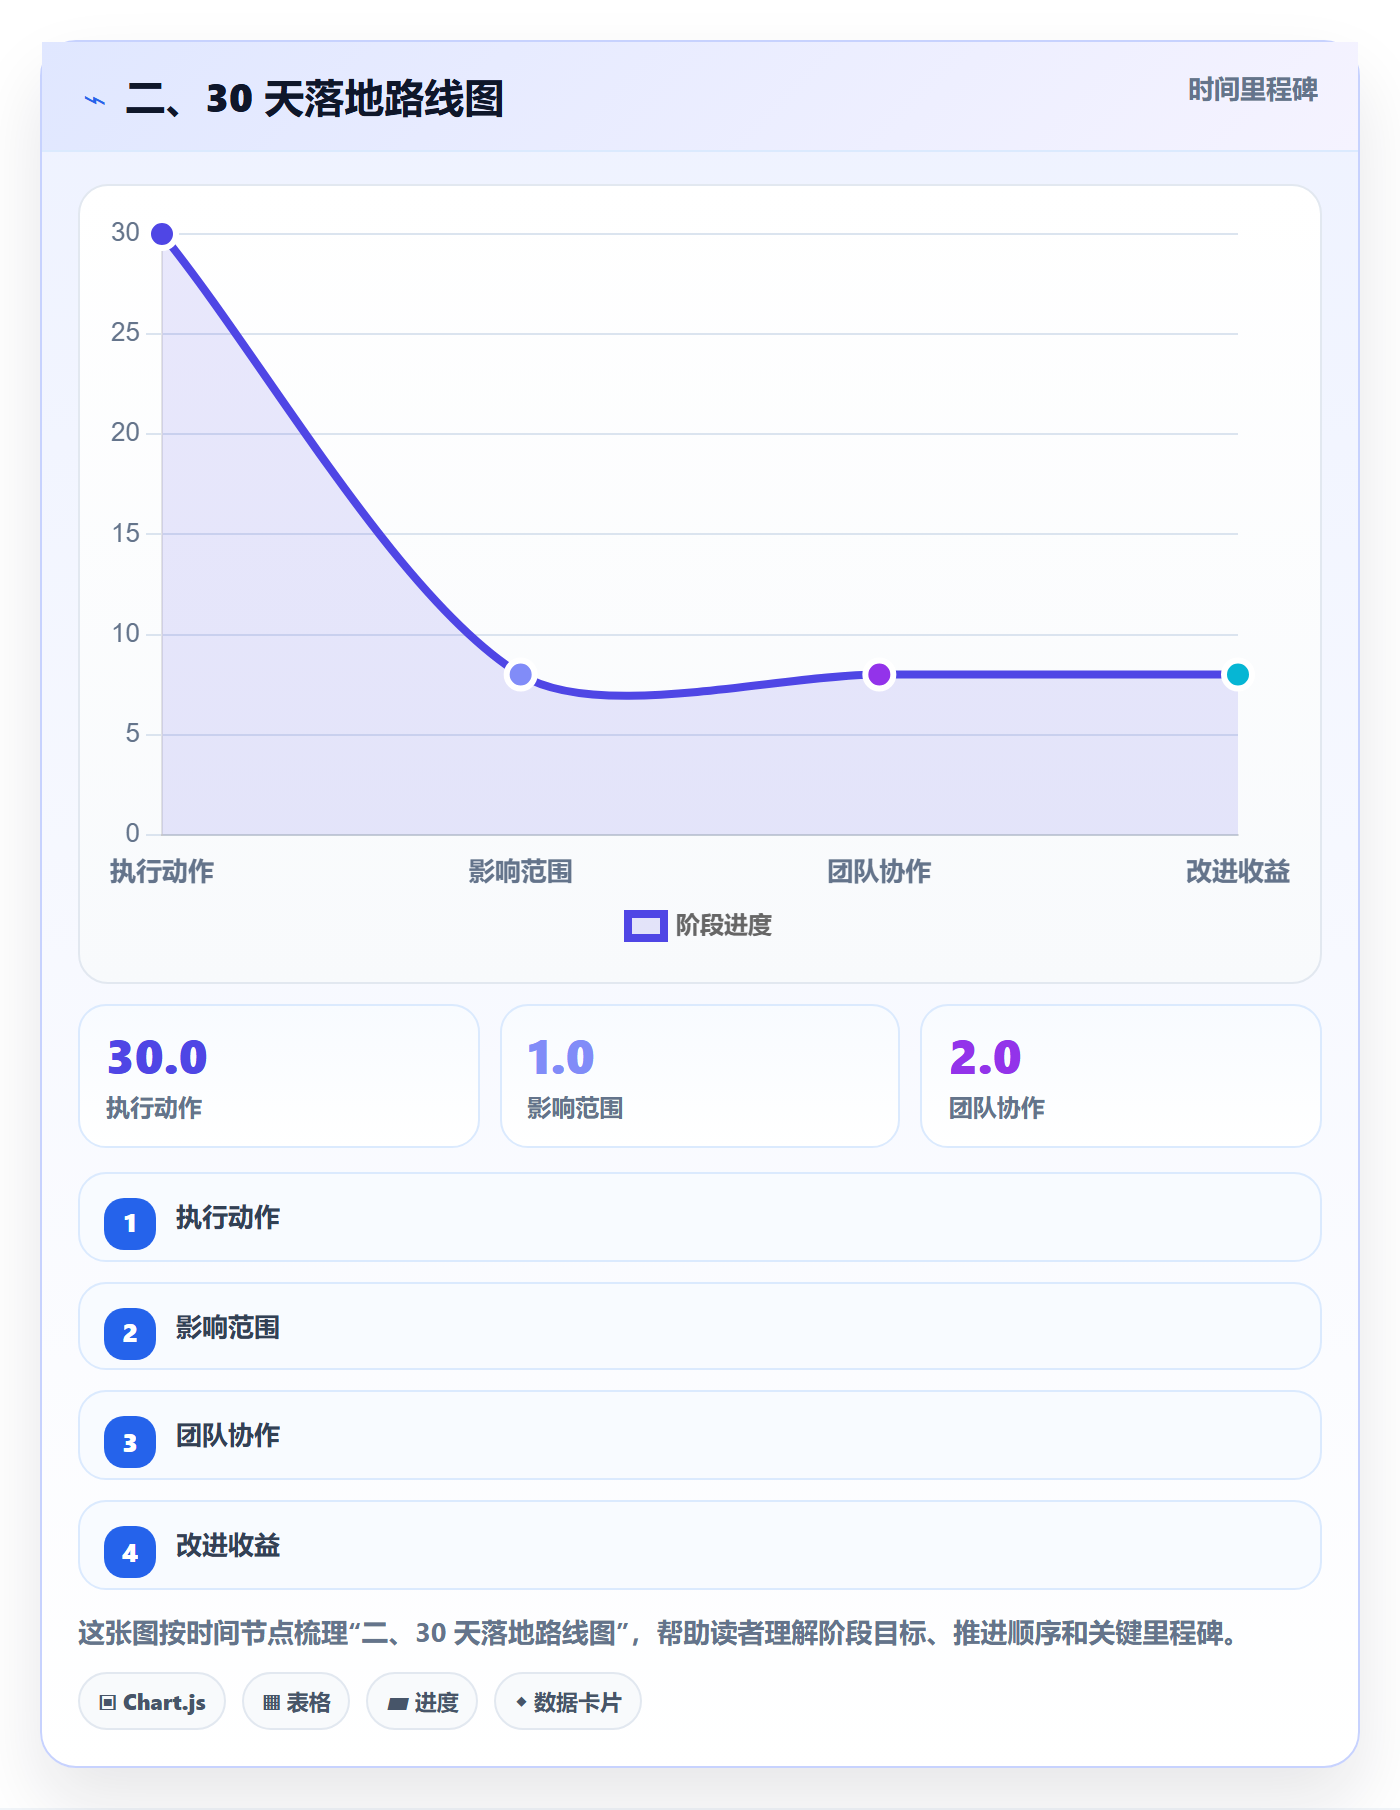Click the 阶段进度 legend color box

tap(645, 926)
